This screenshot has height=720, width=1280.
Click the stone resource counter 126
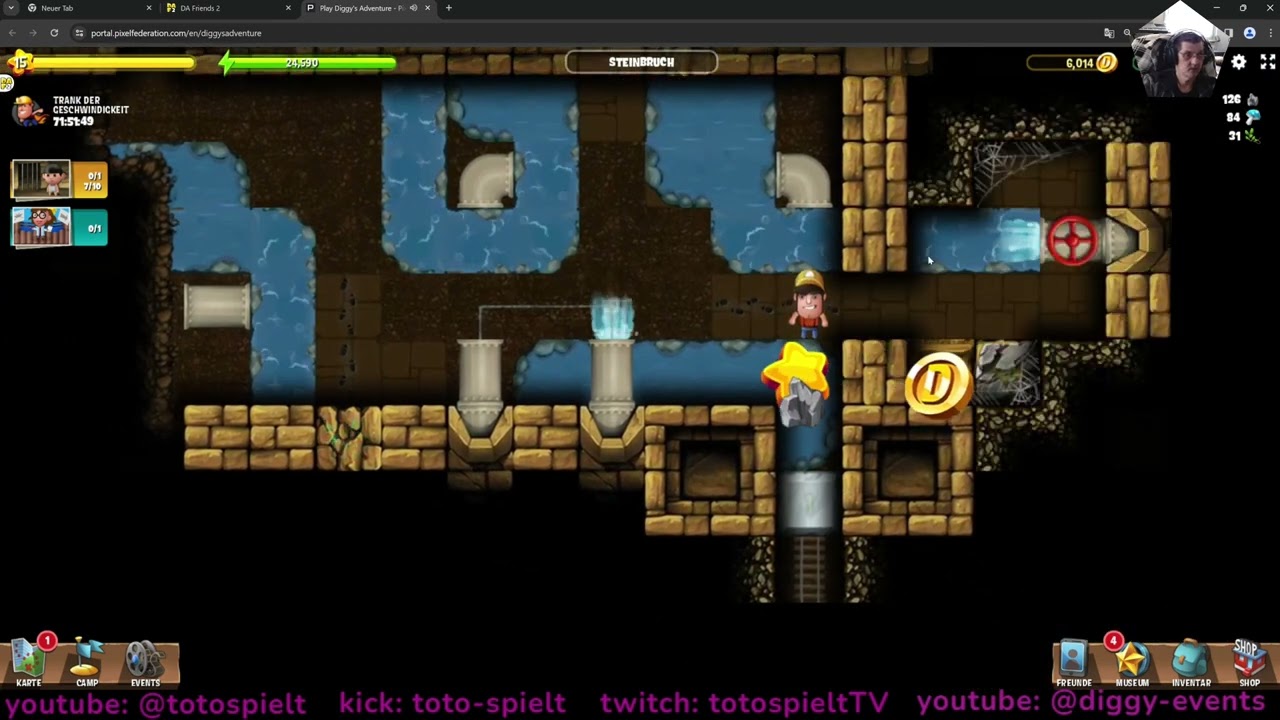pyautogui.click(x=1240, y=100)
